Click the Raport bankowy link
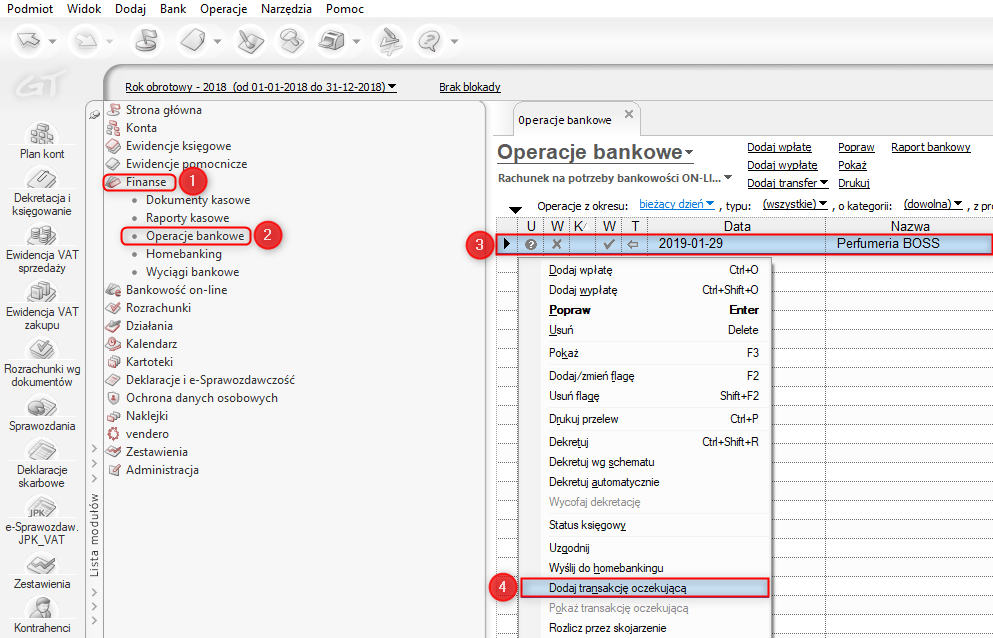The image size is (993, 638). click(x=930, y=147)
